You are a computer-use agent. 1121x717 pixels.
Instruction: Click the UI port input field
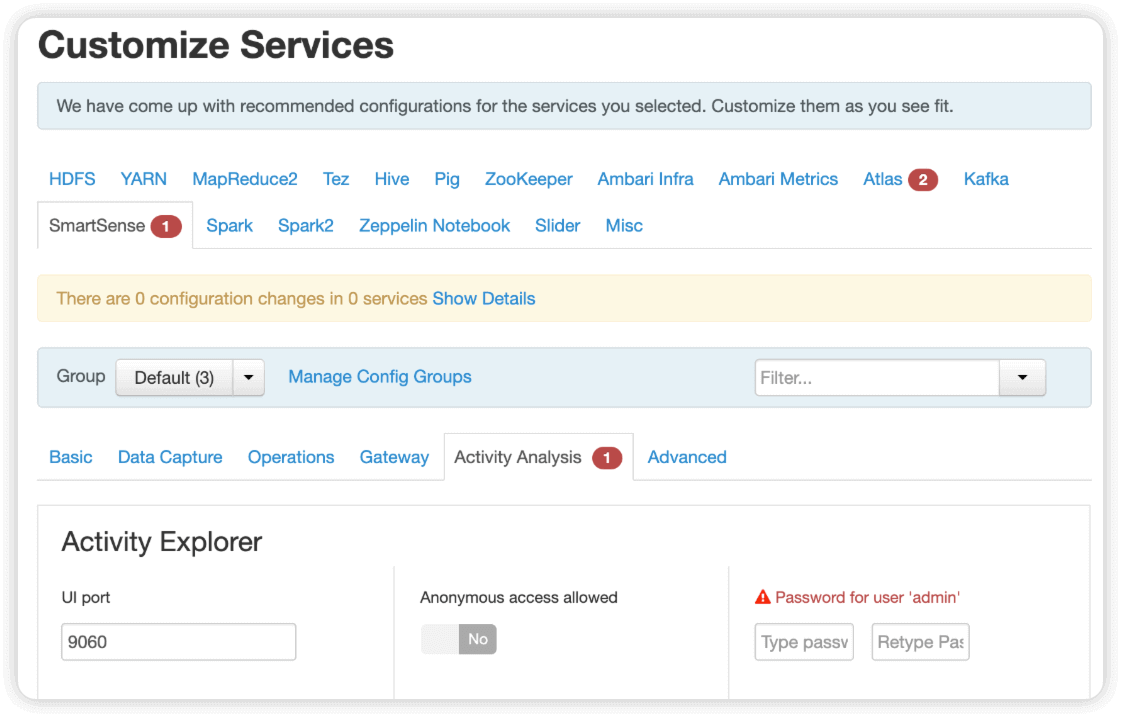click(179, 641)
